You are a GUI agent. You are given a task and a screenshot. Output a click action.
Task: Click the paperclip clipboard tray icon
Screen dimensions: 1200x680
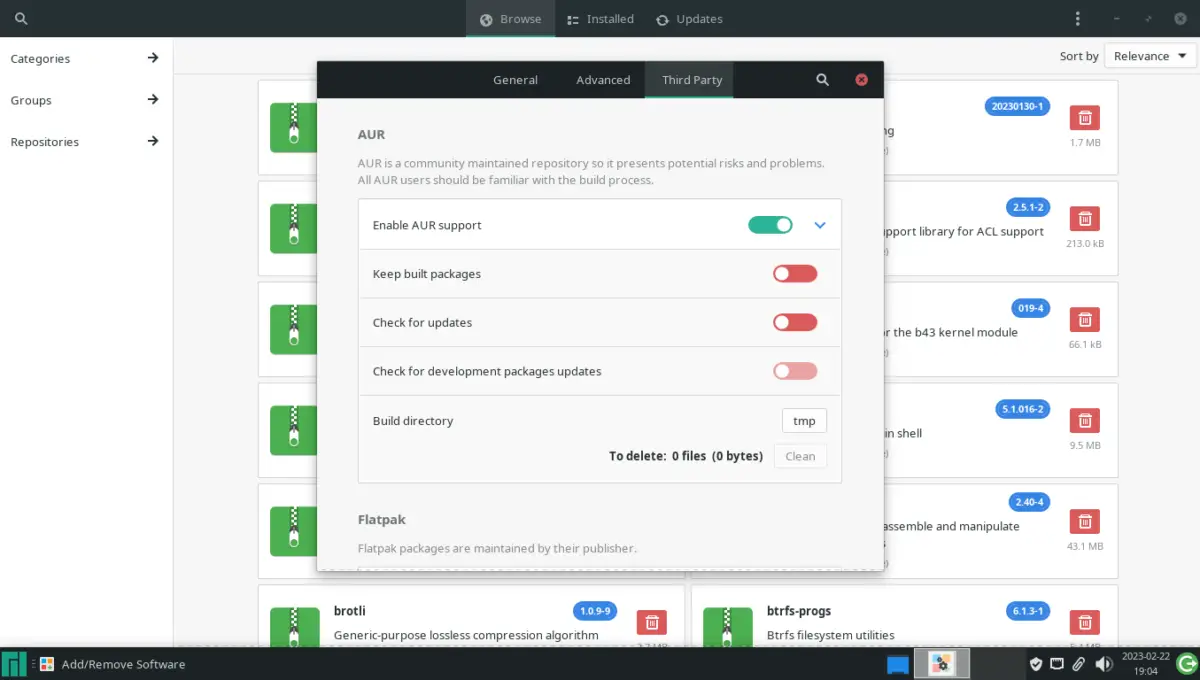point(1079,664)
